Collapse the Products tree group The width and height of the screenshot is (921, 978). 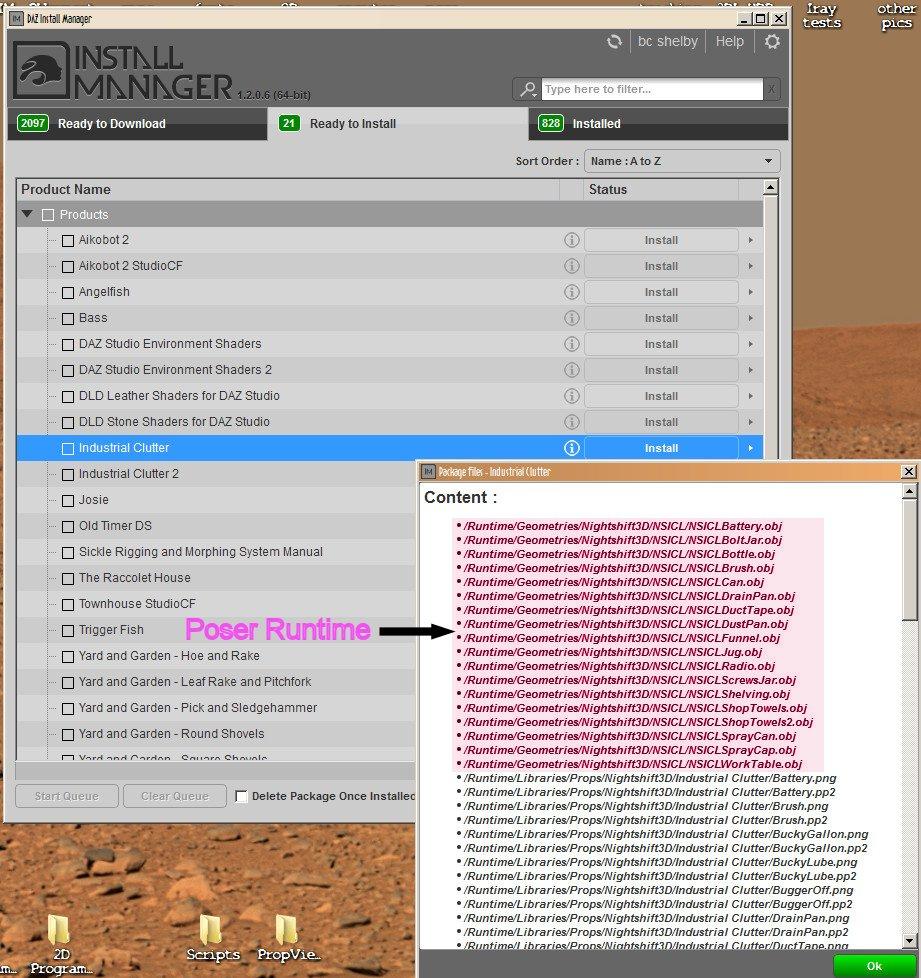pyautogui.click(x=27, y=214)
